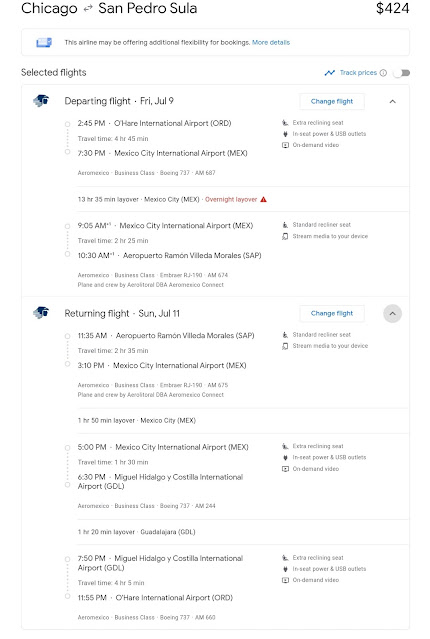Click the Track prices info icon

pos(383,73)
